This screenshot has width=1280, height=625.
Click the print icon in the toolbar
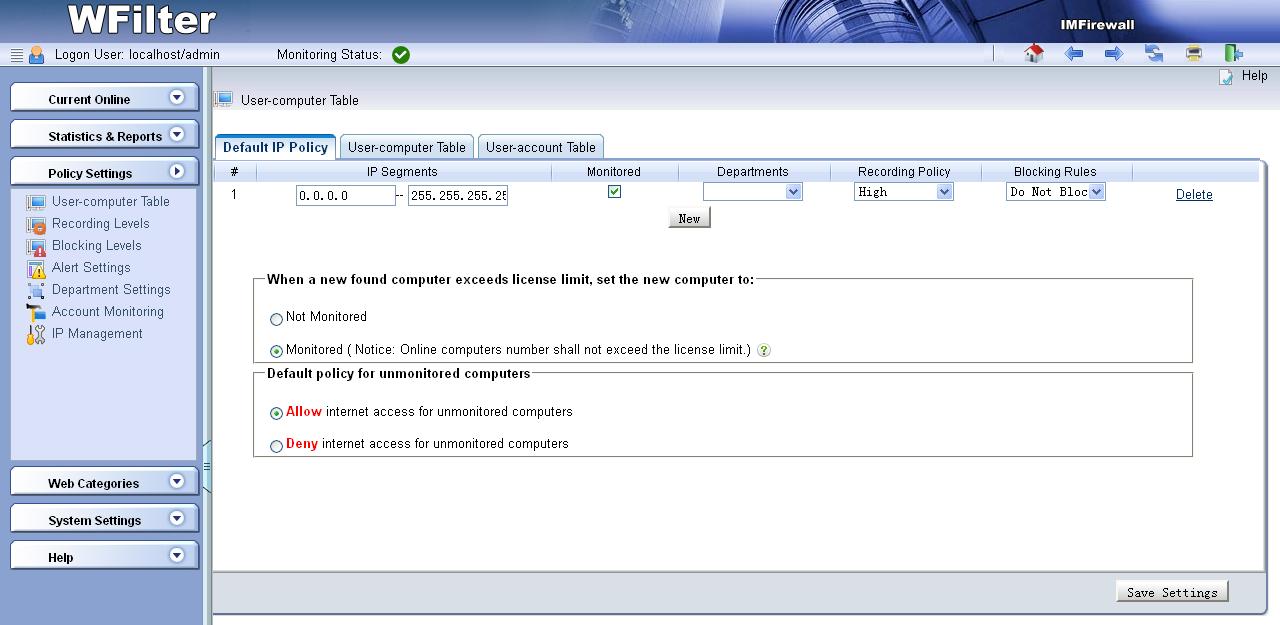pyautogui.click(x=1193, y=54)
